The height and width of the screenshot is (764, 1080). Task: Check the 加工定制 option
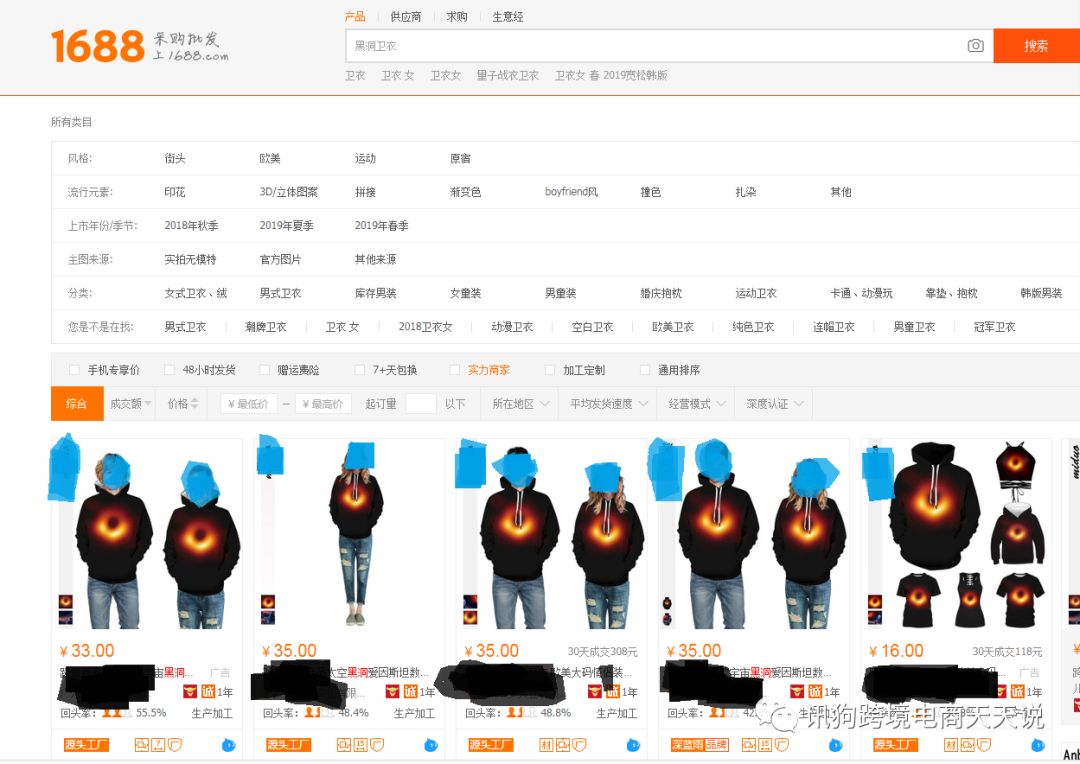pos(550,370)
